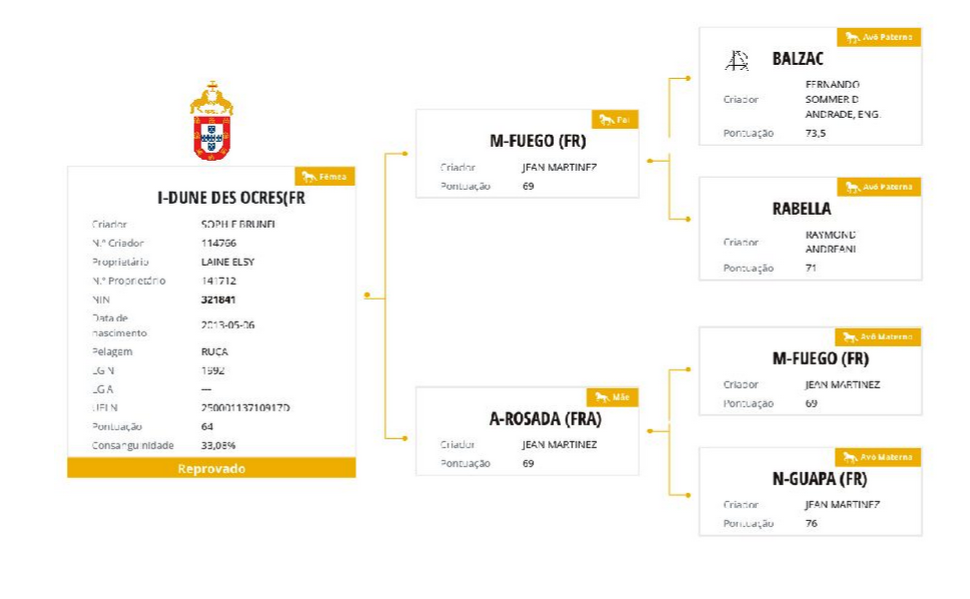Open the N-GUAPA (FR) grandmother title
Image resolution: width=970 pixels, height=599 pixels.
pyautogui.click(x=820, y=479)
